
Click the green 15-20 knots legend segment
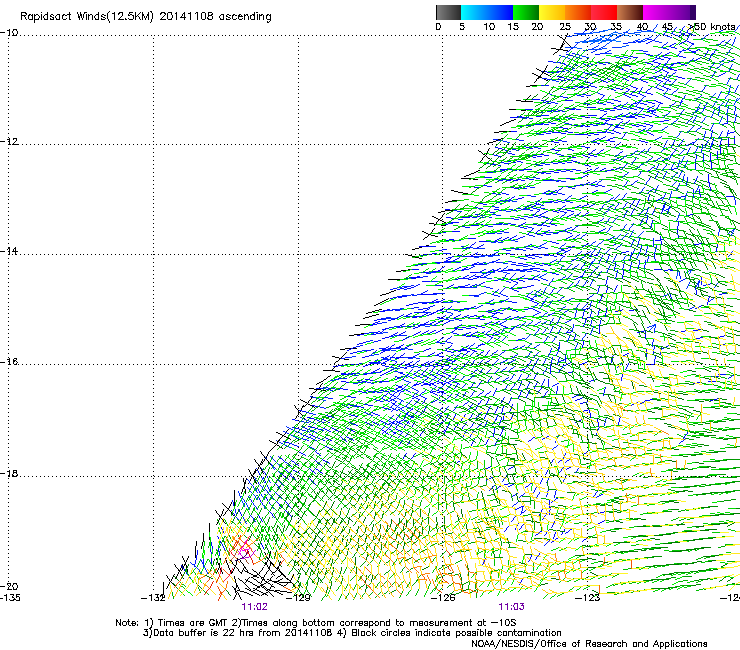pos(526,12)
